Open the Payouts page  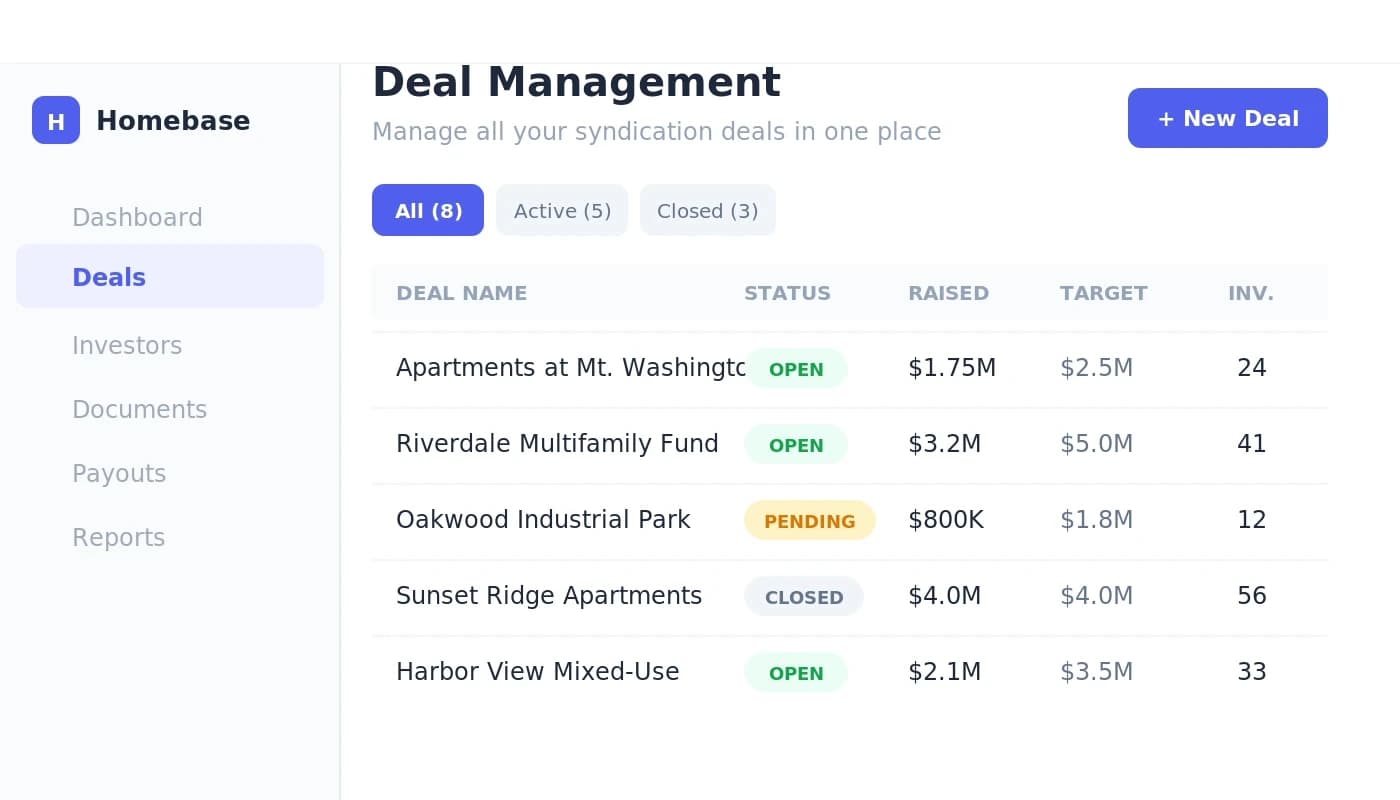click(x=119, y=473)
